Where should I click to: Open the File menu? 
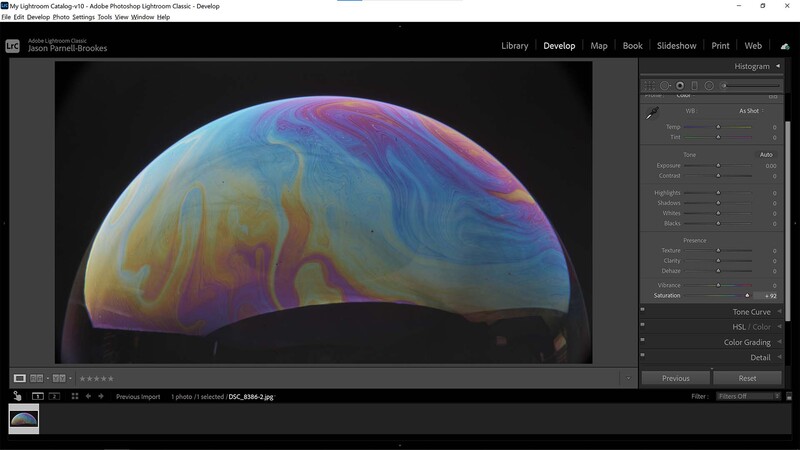coord(6,17)
